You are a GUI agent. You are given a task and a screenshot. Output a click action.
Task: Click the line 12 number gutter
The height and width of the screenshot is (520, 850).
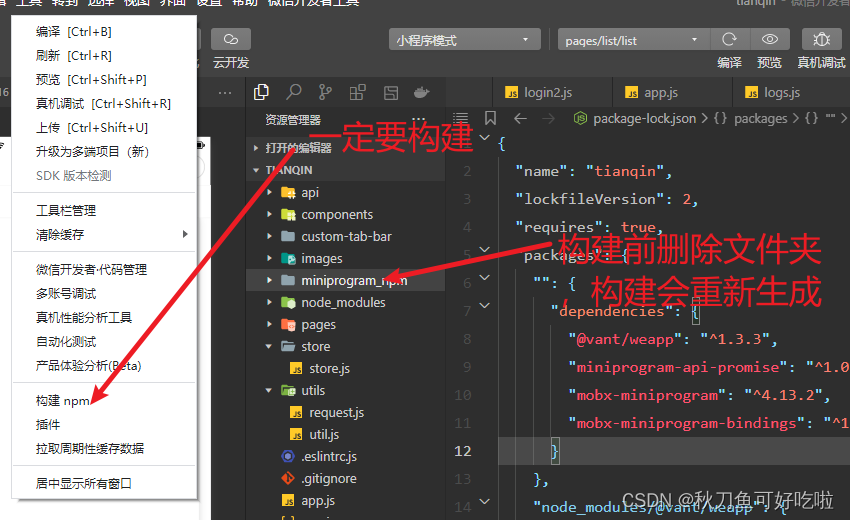pos(462,451)
